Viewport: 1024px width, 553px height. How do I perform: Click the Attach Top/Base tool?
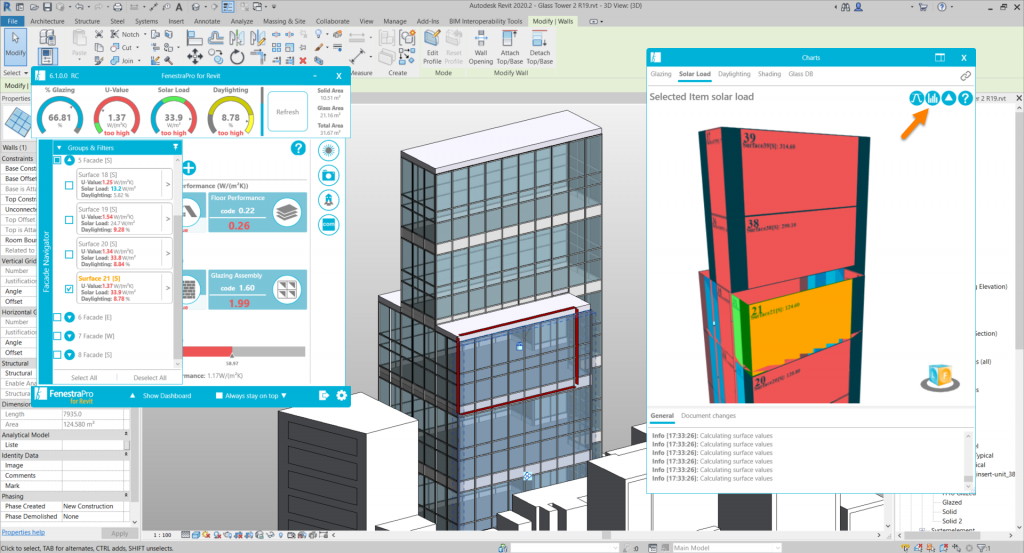pos(509,48)
